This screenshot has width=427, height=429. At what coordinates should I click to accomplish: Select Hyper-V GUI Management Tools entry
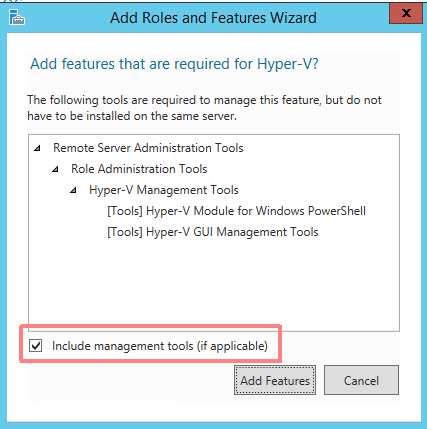[213, 232]
